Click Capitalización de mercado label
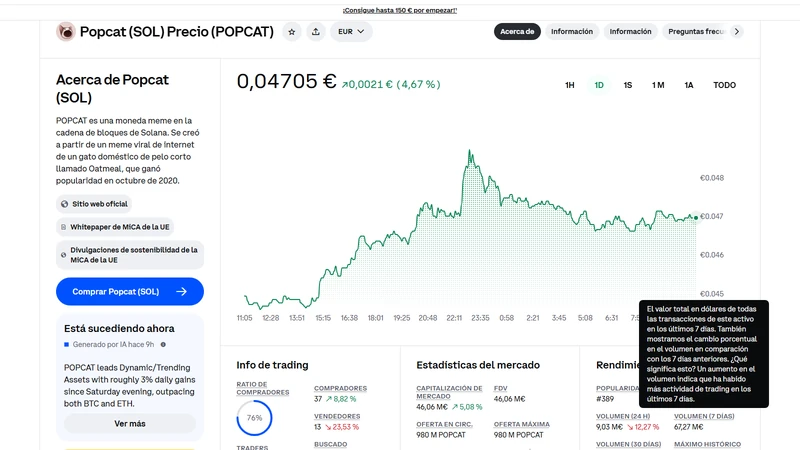800x450 pixels. tap(449, 392)
